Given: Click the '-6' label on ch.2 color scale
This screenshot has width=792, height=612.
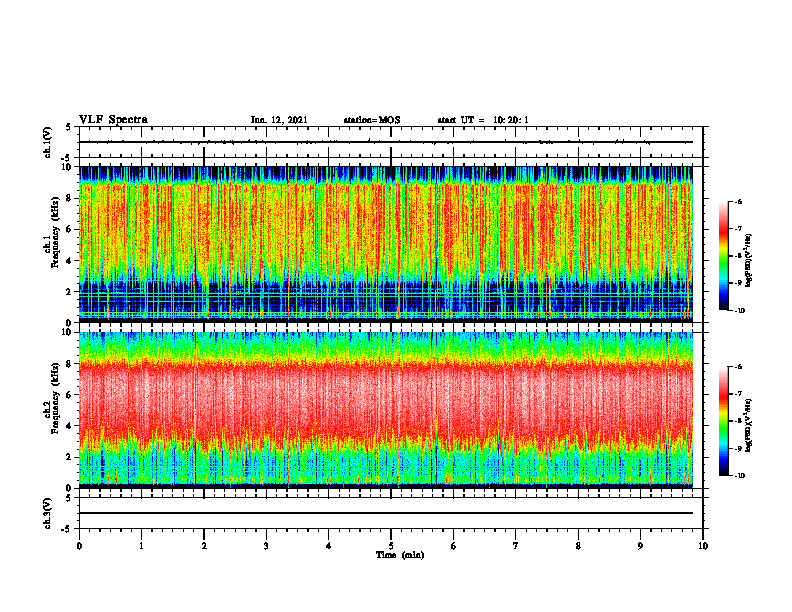Looking at the screenshot, I should pos(739,367).
